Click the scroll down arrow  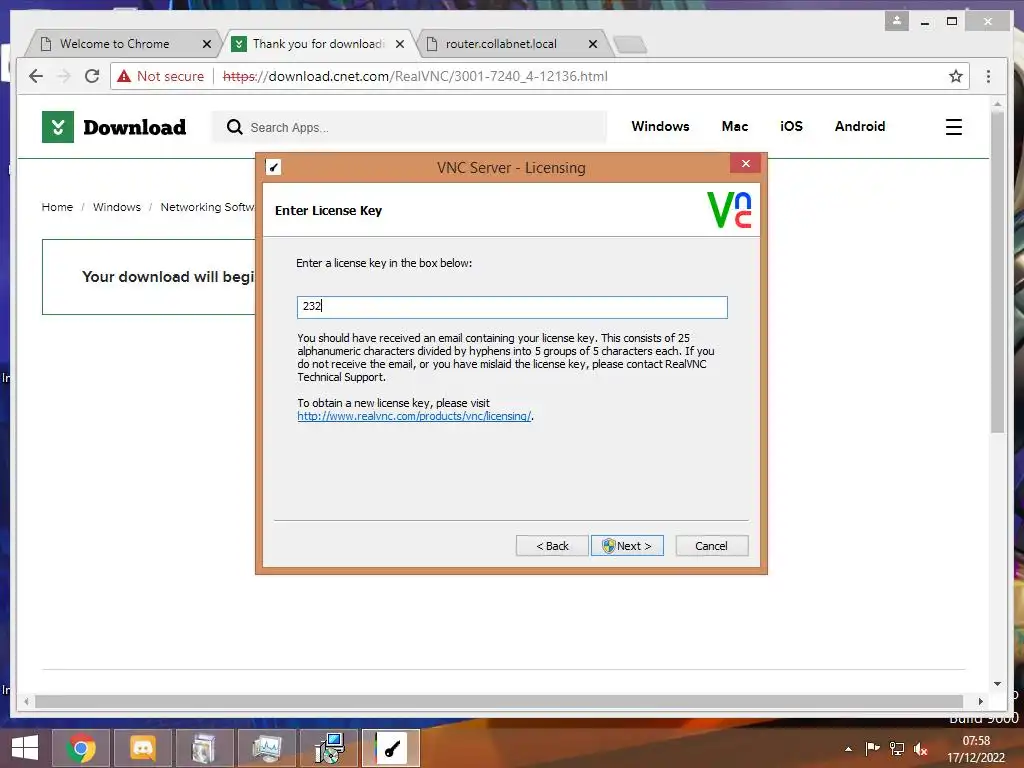997,684
